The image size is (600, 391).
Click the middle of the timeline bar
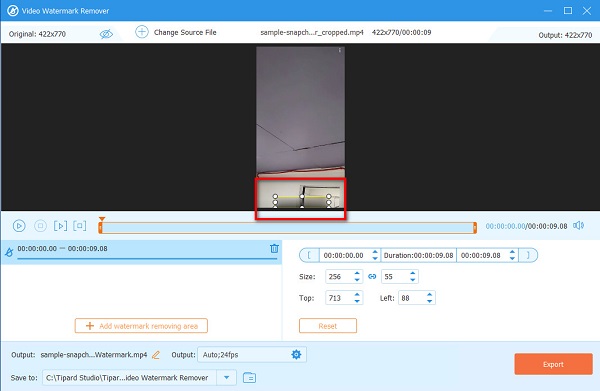click(287, 228)
